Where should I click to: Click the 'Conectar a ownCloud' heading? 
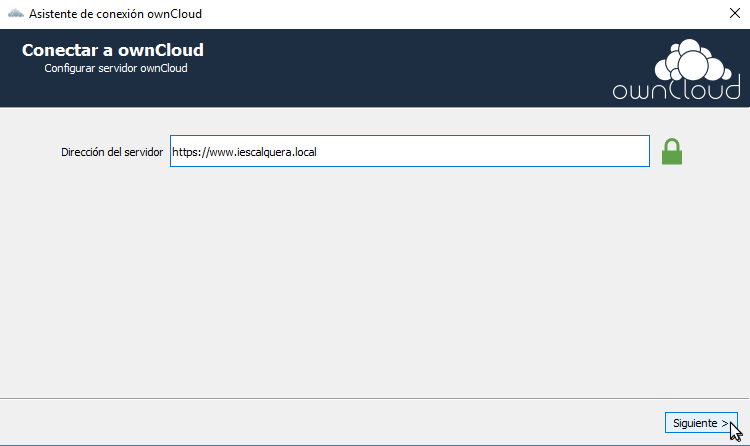coord(113,50)
